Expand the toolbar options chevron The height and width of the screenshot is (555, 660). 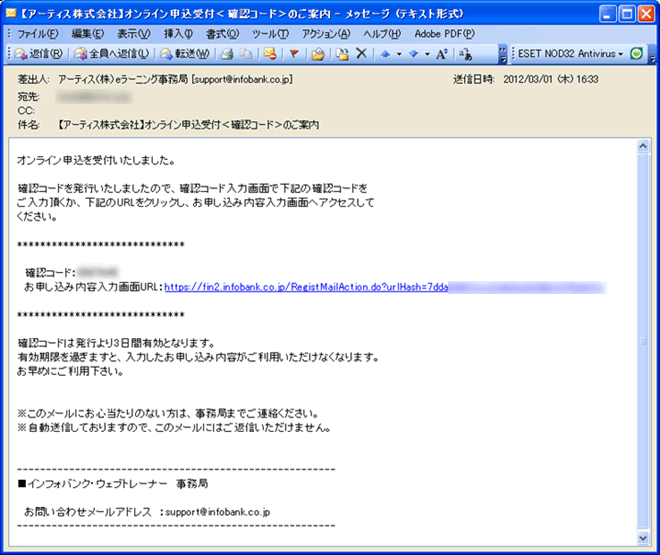click(503, 54)
